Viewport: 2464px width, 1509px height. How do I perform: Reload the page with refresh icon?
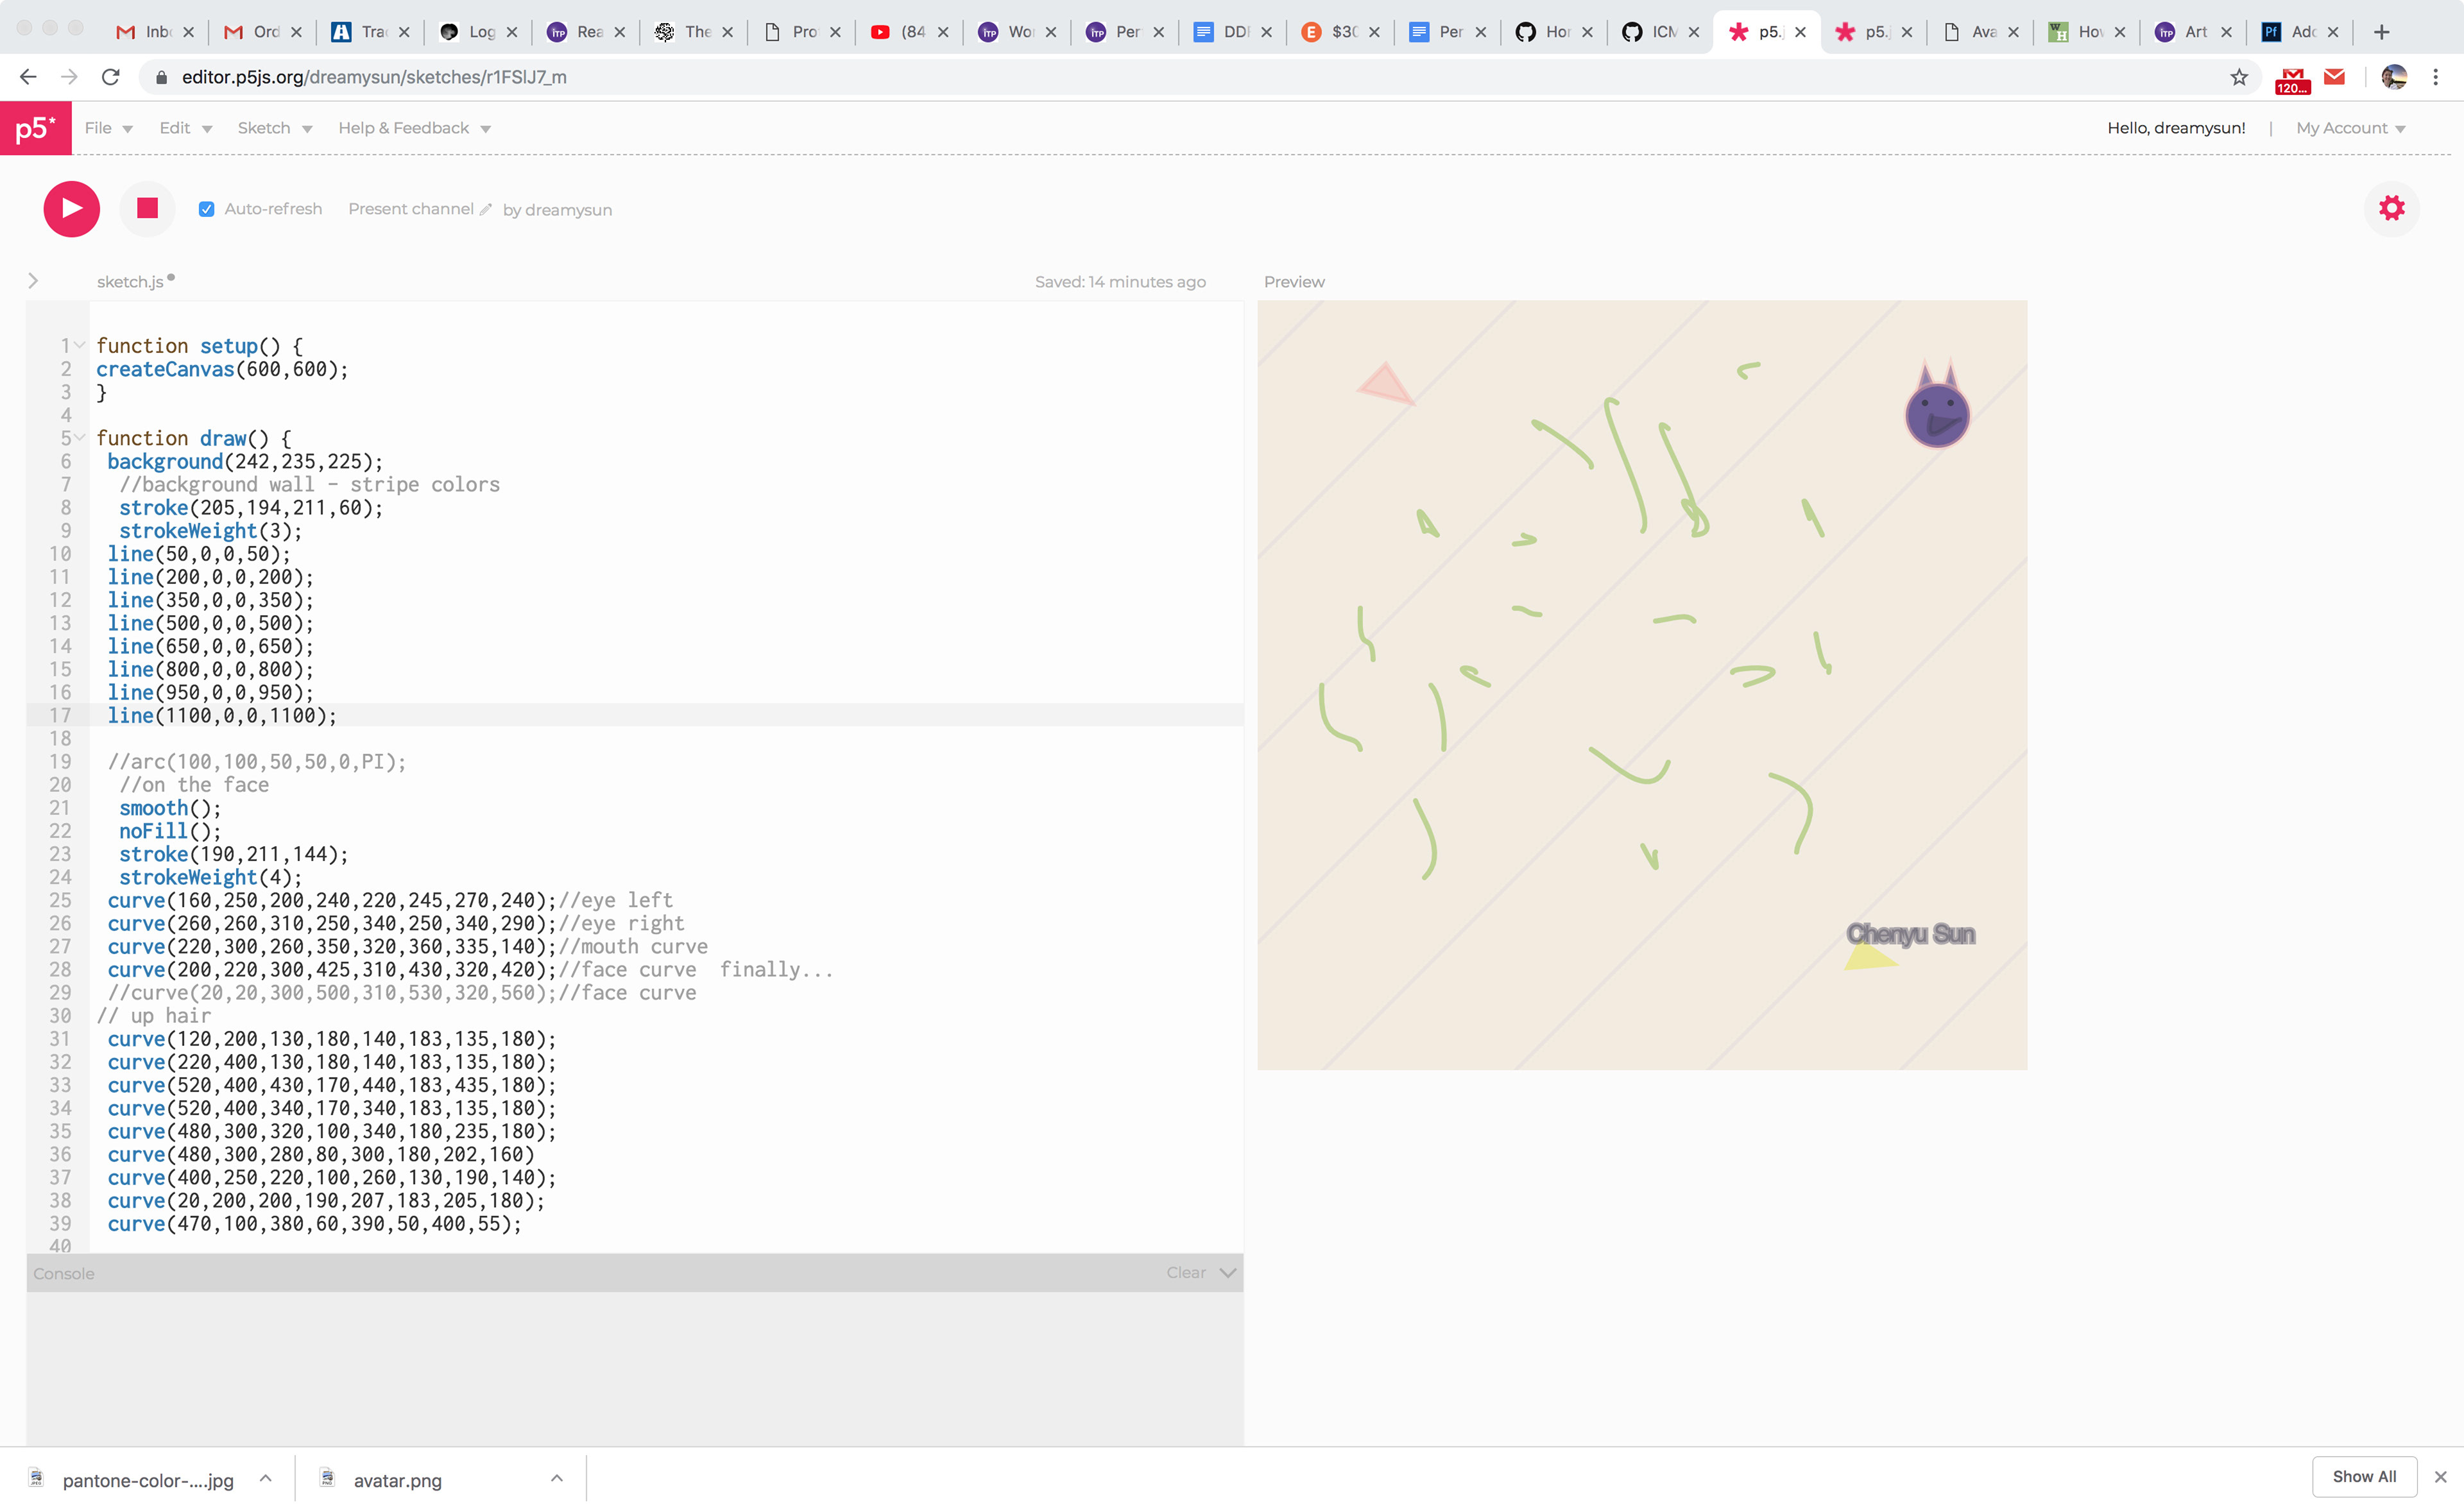point(111,77)
